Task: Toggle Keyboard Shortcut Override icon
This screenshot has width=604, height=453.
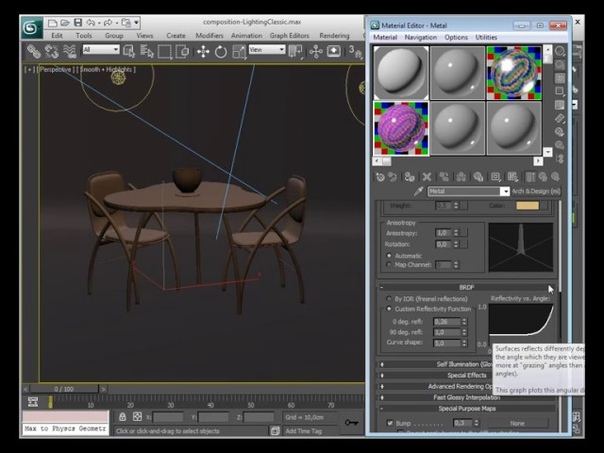Action: (334, 51)
